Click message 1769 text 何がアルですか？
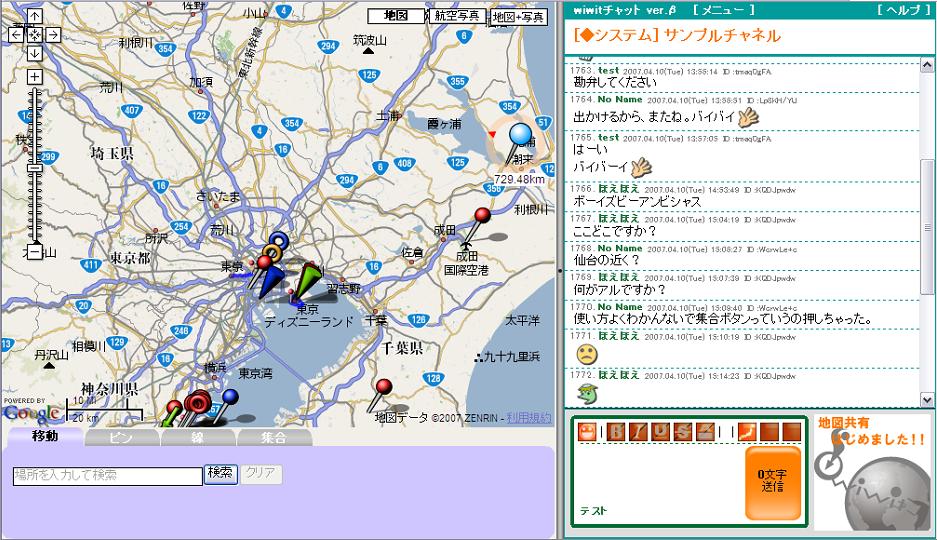 (619, 290)
